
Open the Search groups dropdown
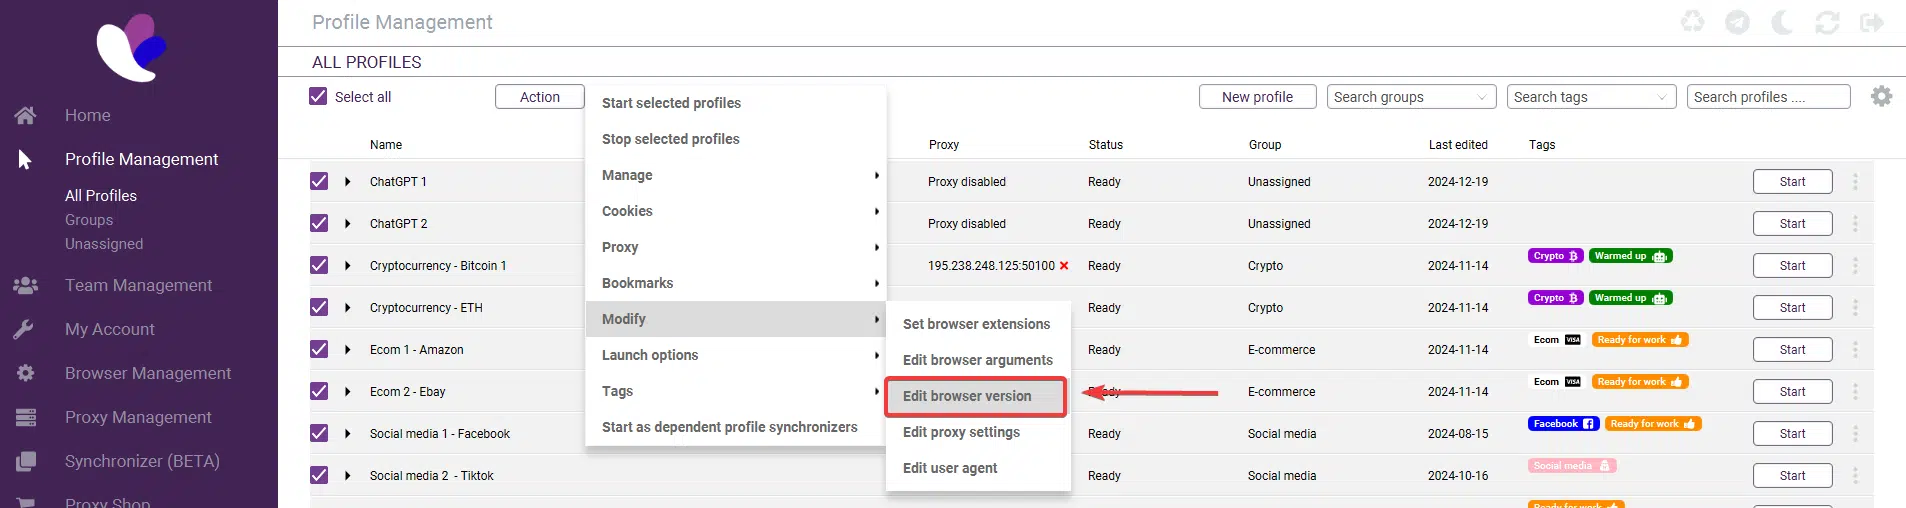point(1411,97)
